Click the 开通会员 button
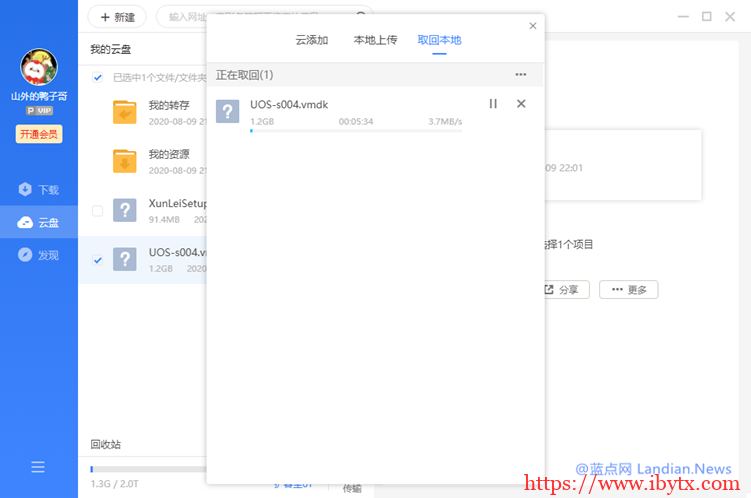Image resolution: width=751 pixels, height=498 pixels. coord(39,134)
